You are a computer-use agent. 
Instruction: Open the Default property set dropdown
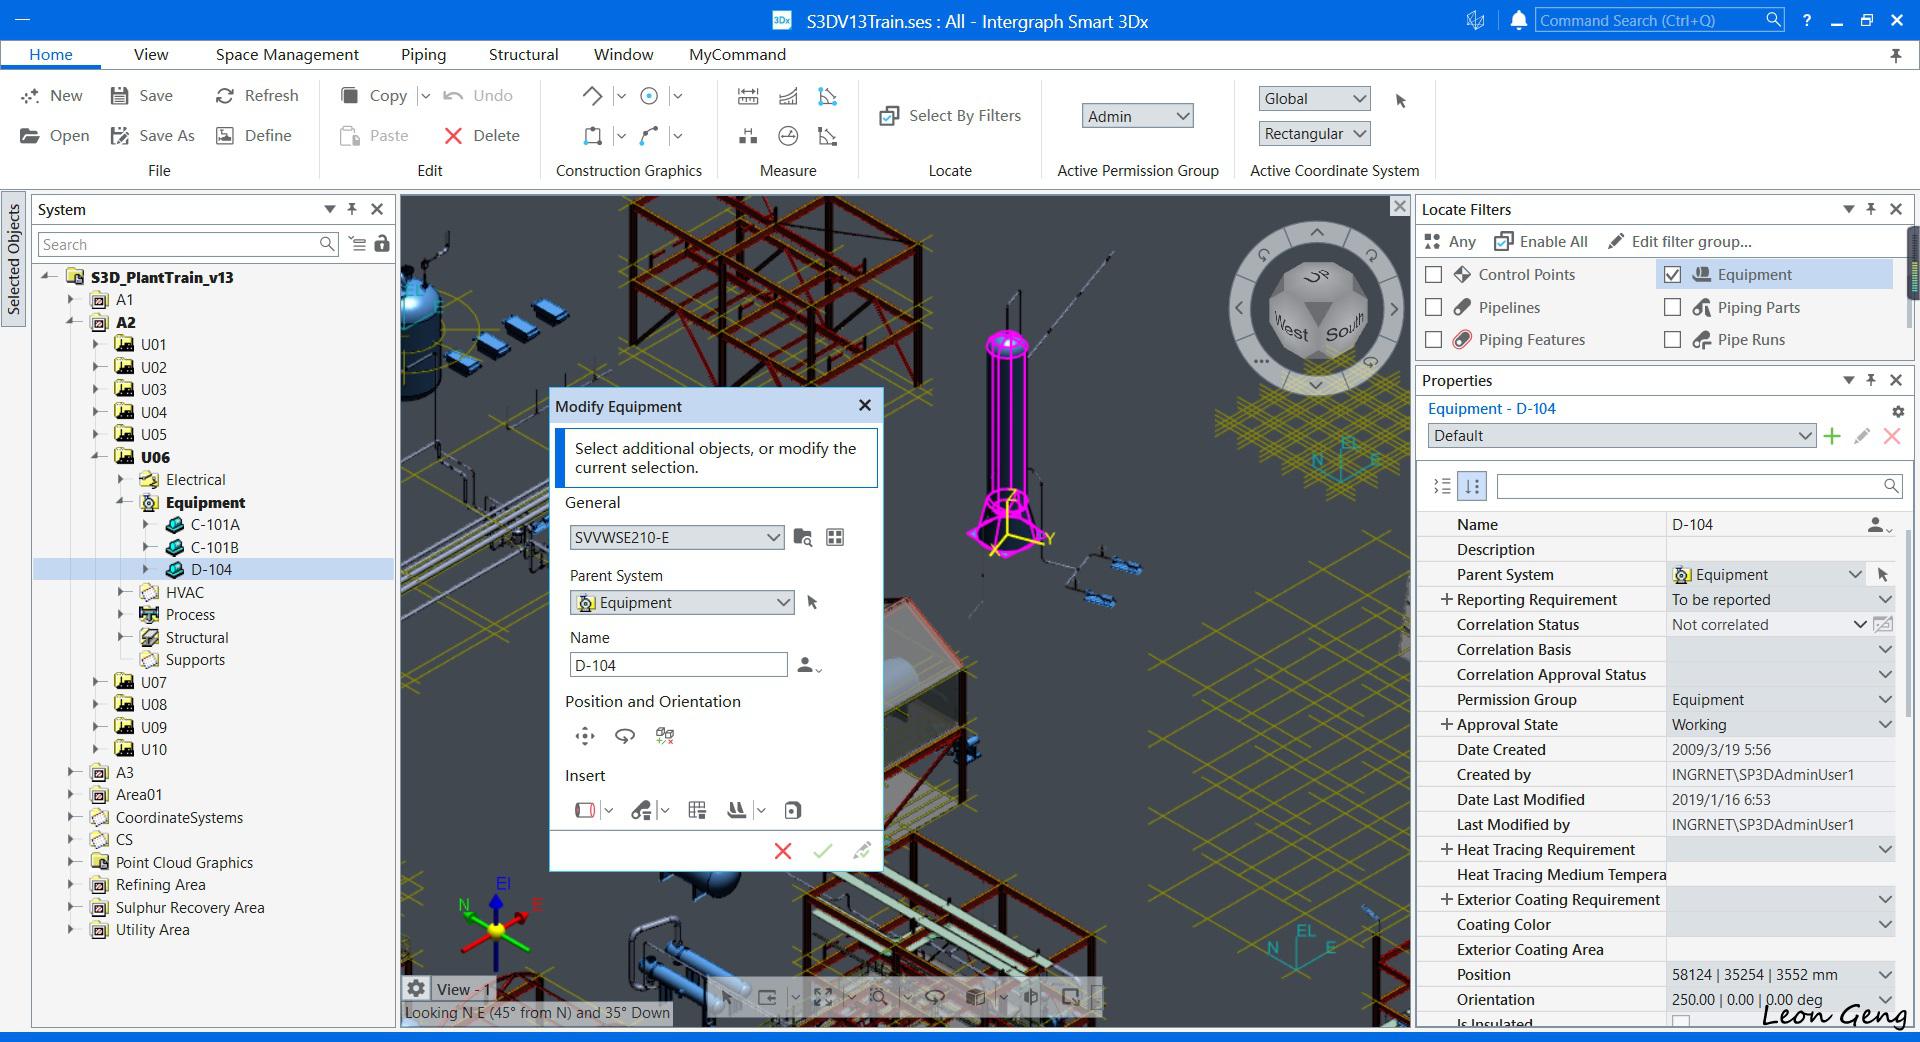1621,436
